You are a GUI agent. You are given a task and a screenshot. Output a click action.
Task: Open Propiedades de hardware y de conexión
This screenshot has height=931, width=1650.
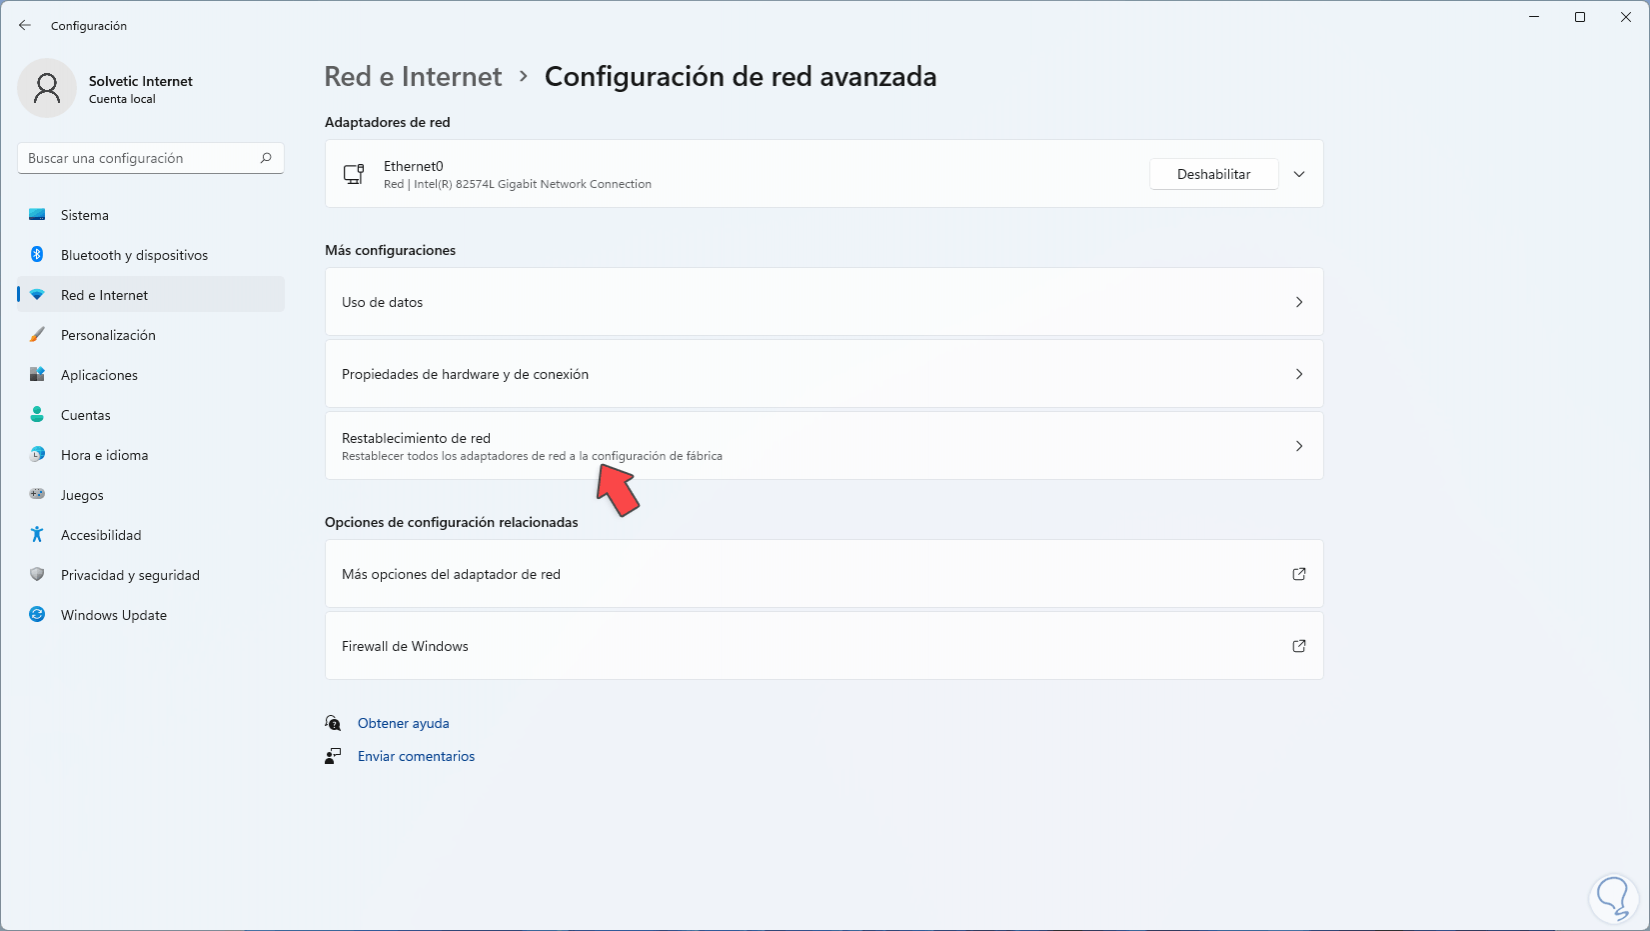(824, 374)
